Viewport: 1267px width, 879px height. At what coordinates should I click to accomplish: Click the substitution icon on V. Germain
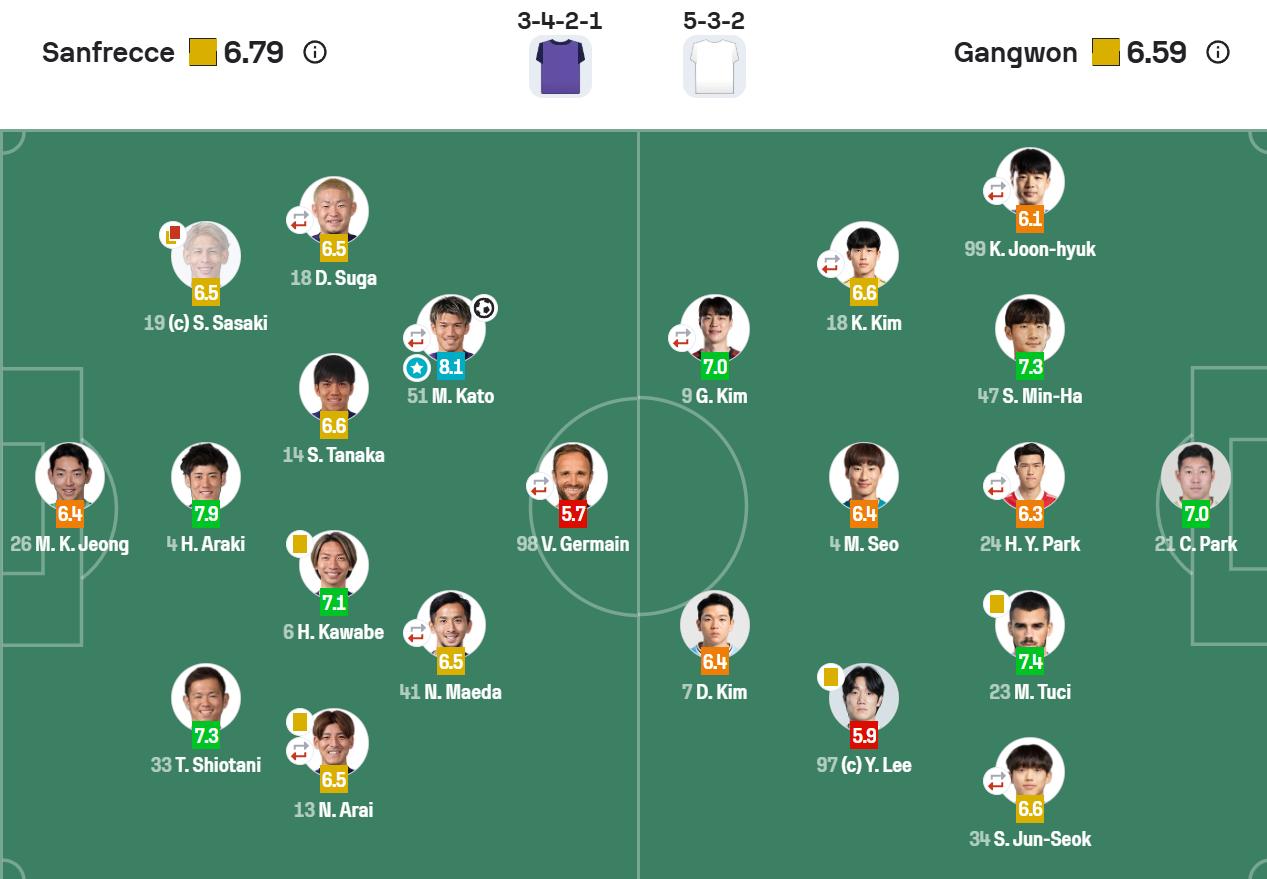click(540, 486)
